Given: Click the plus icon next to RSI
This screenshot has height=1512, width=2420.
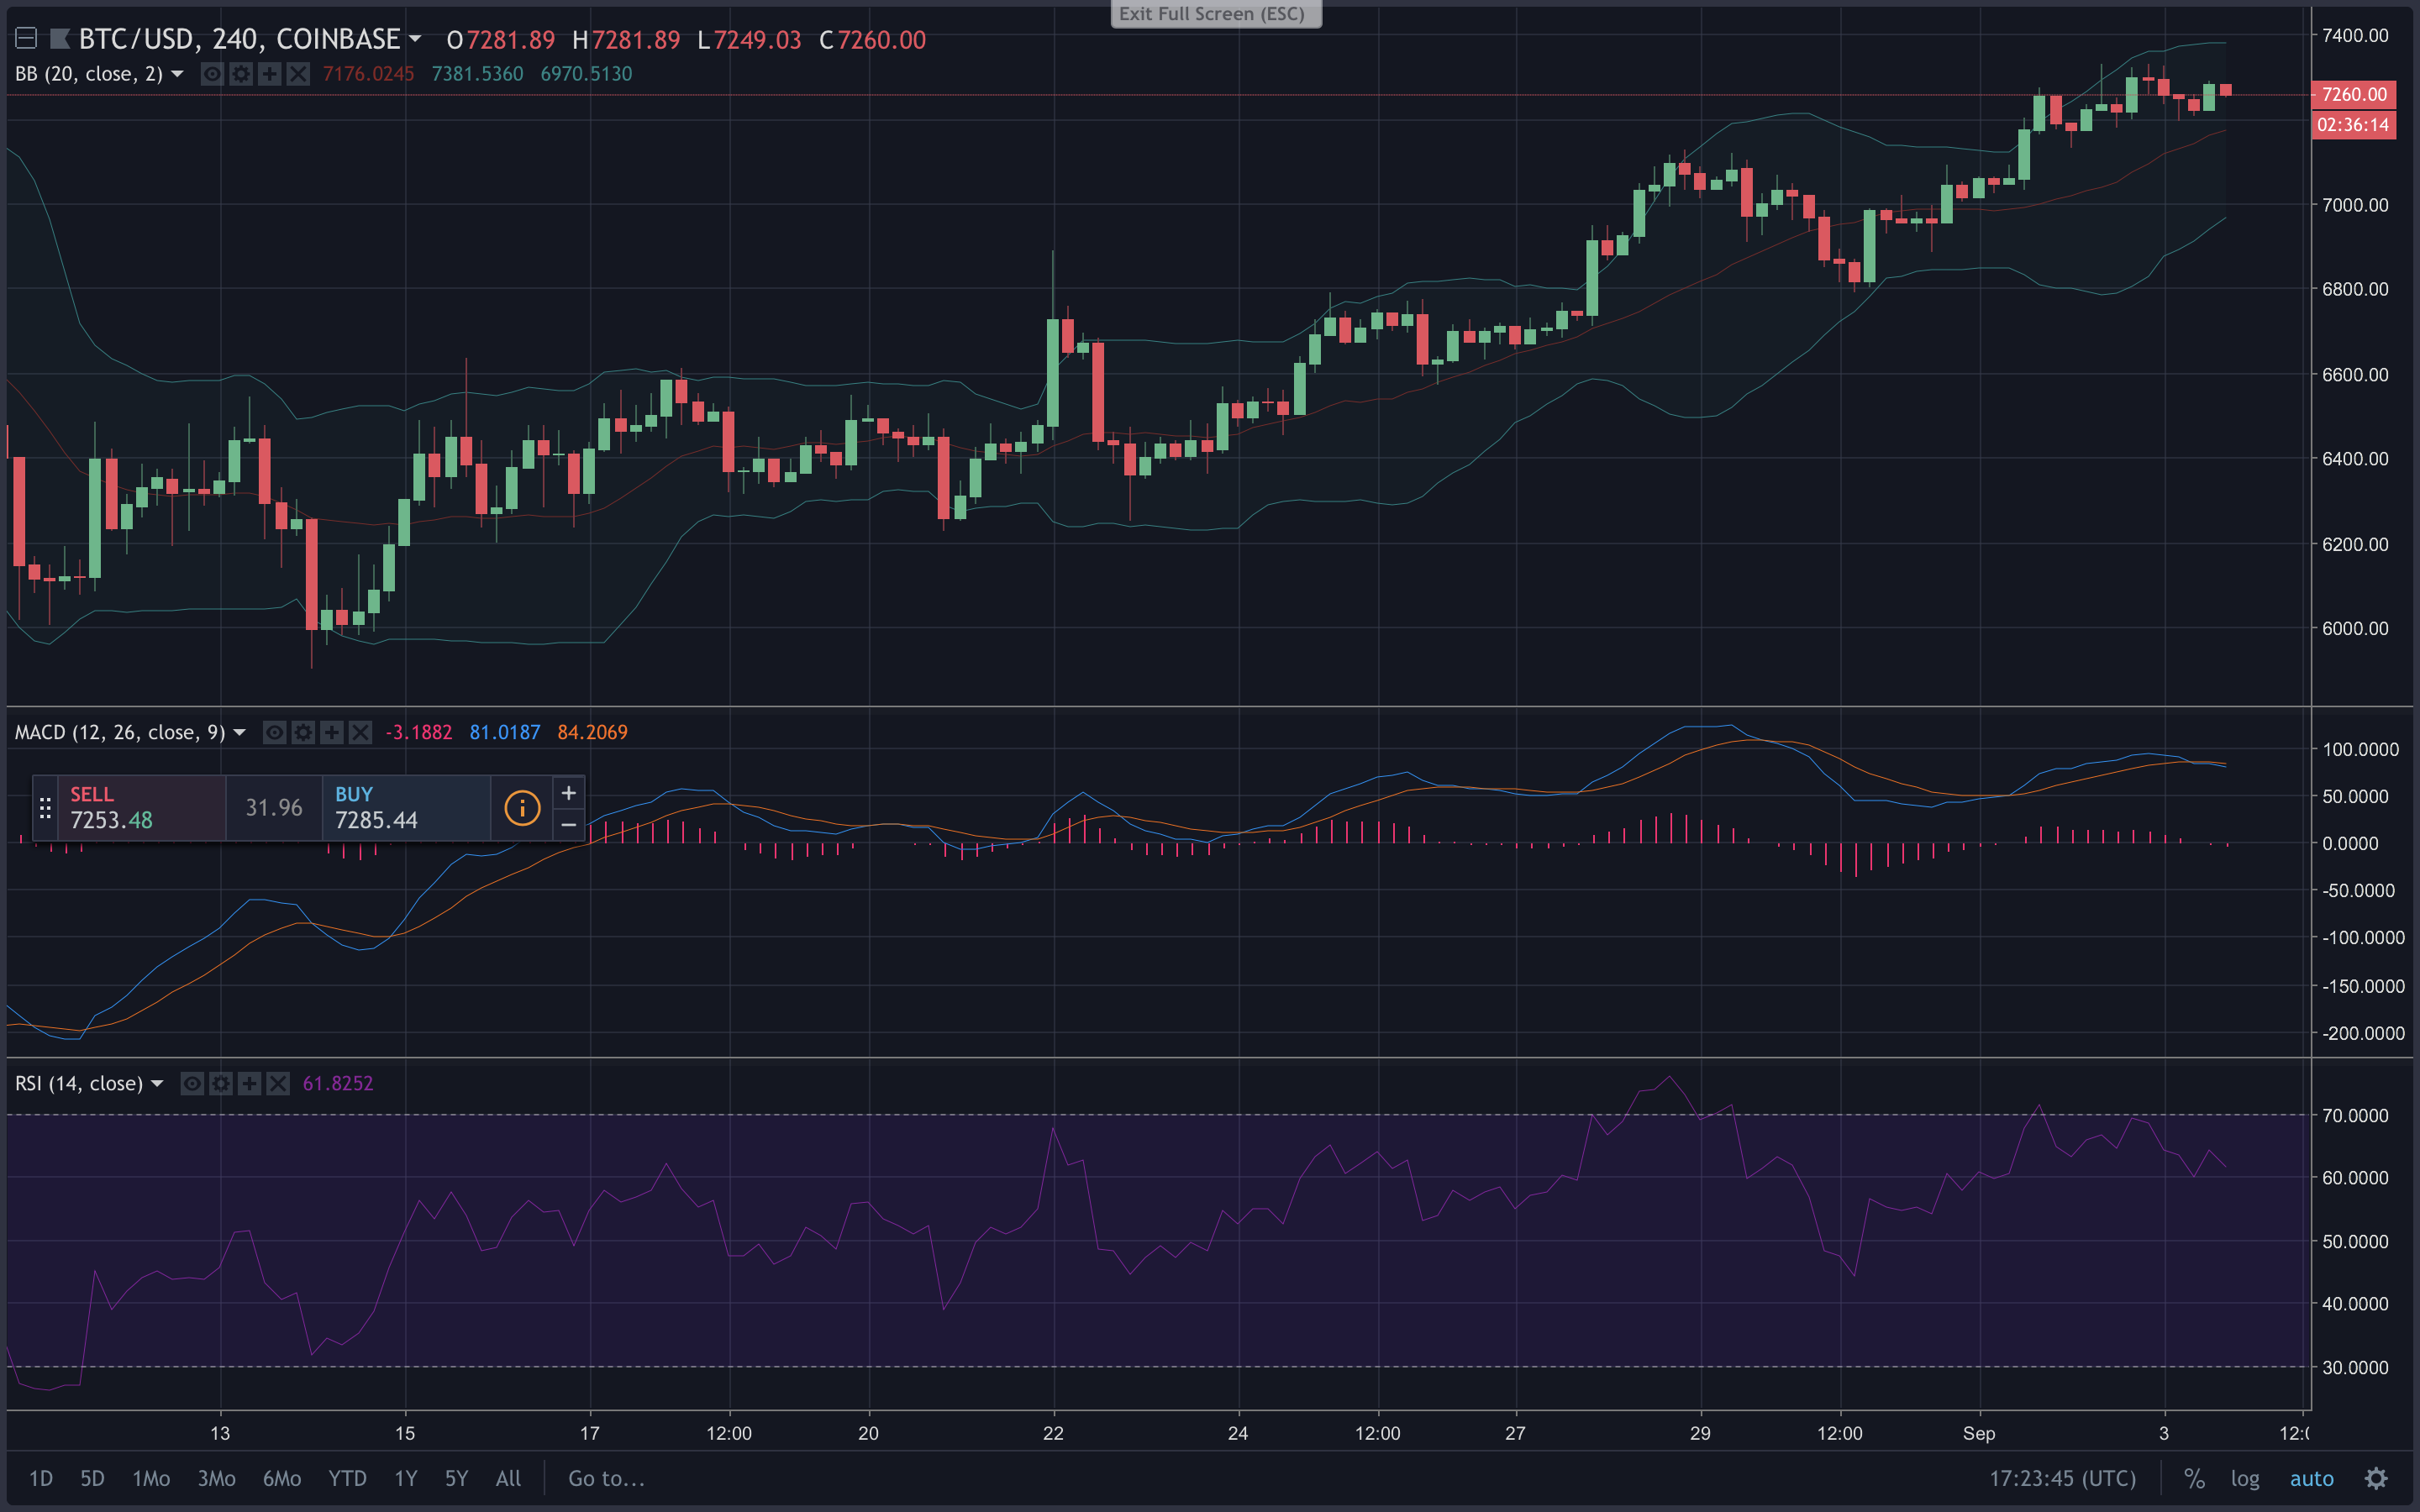Looking at the screenshot, I should (x=249, y=1083).
